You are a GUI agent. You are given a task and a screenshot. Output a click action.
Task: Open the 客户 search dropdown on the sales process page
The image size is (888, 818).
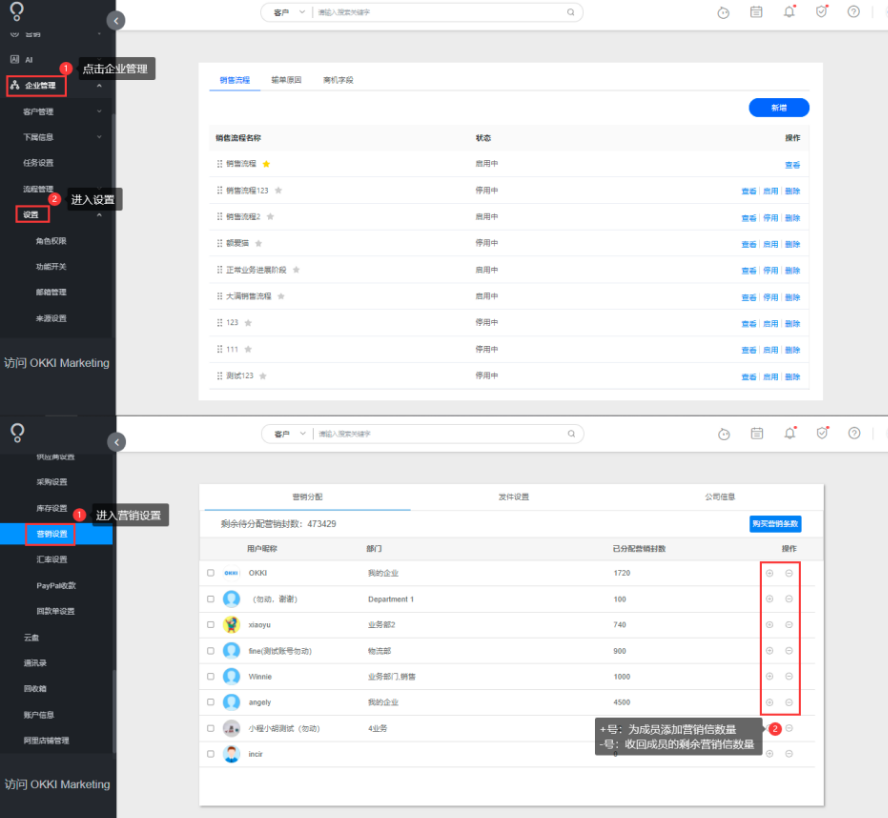click(x=289, y=12)
